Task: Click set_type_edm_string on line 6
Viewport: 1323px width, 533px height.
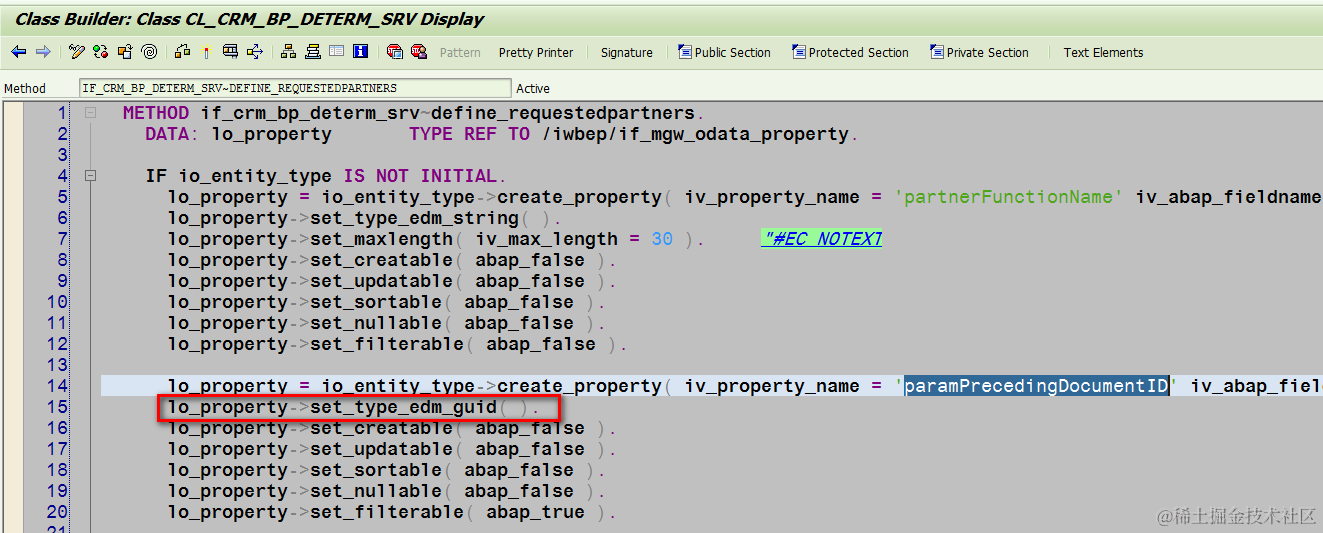Action: 414,218
